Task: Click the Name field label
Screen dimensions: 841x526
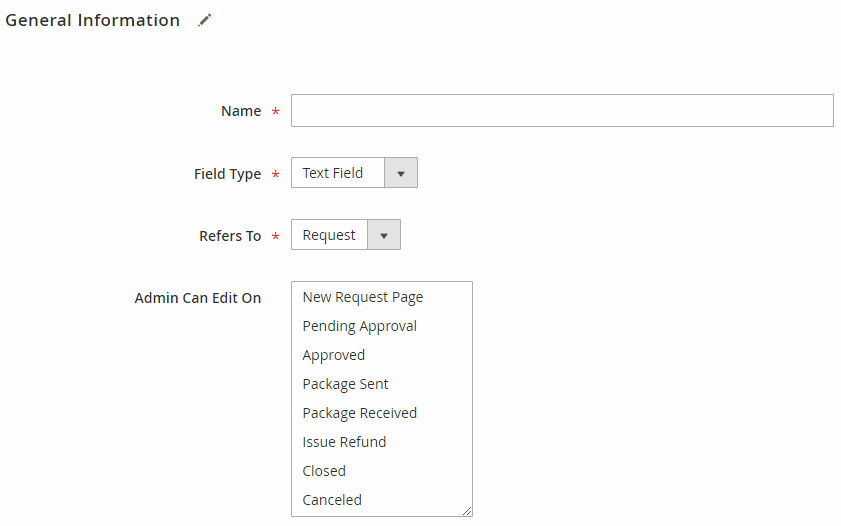Action: pyautogui.click(x=241, y=111)
